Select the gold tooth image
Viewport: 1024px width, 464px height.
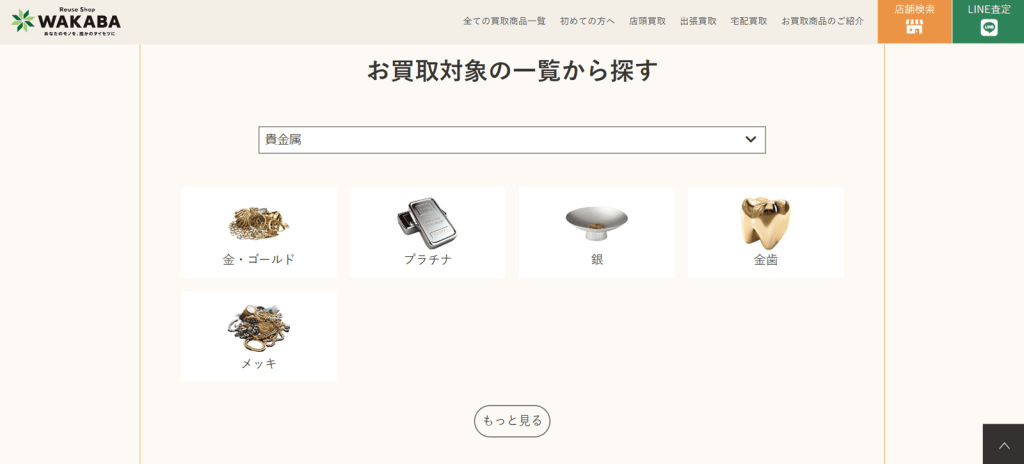coord(765,222)
